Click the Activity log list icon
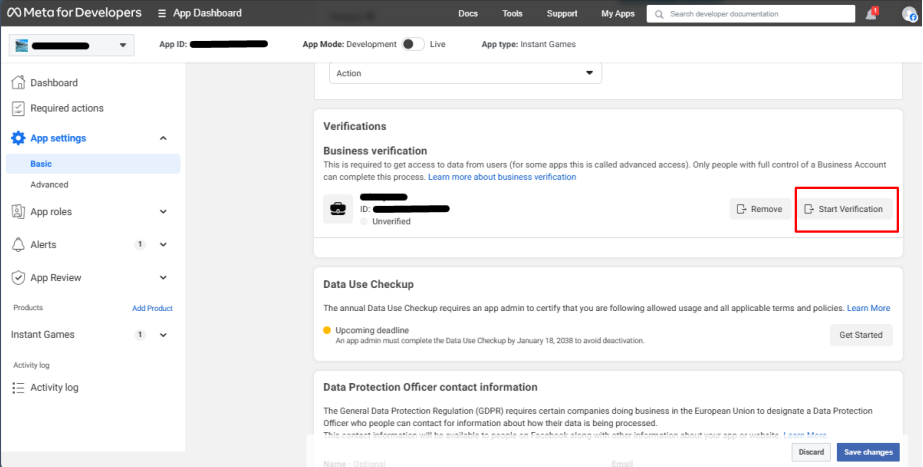 pos(18,387)
